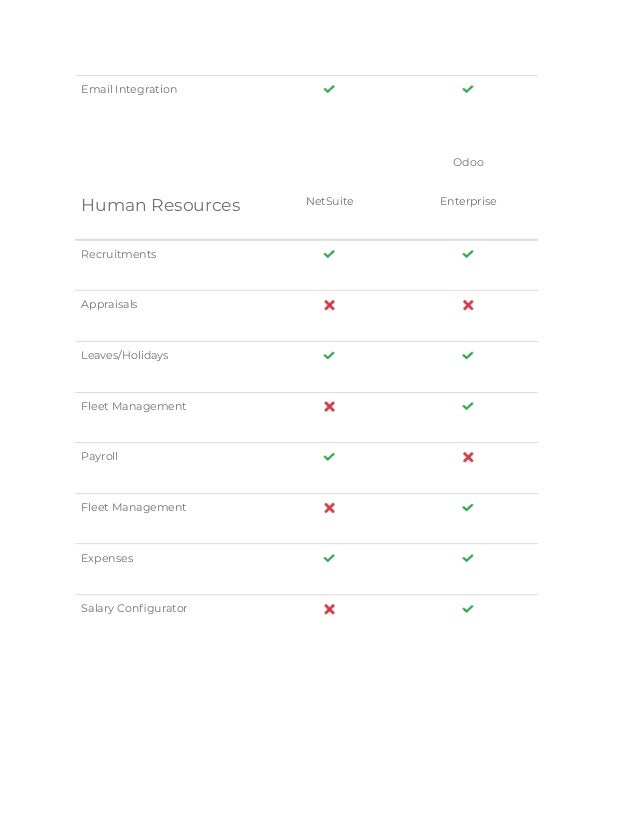Click Odoo checkmark for Salary Configurator

click(x=468, y=609)
